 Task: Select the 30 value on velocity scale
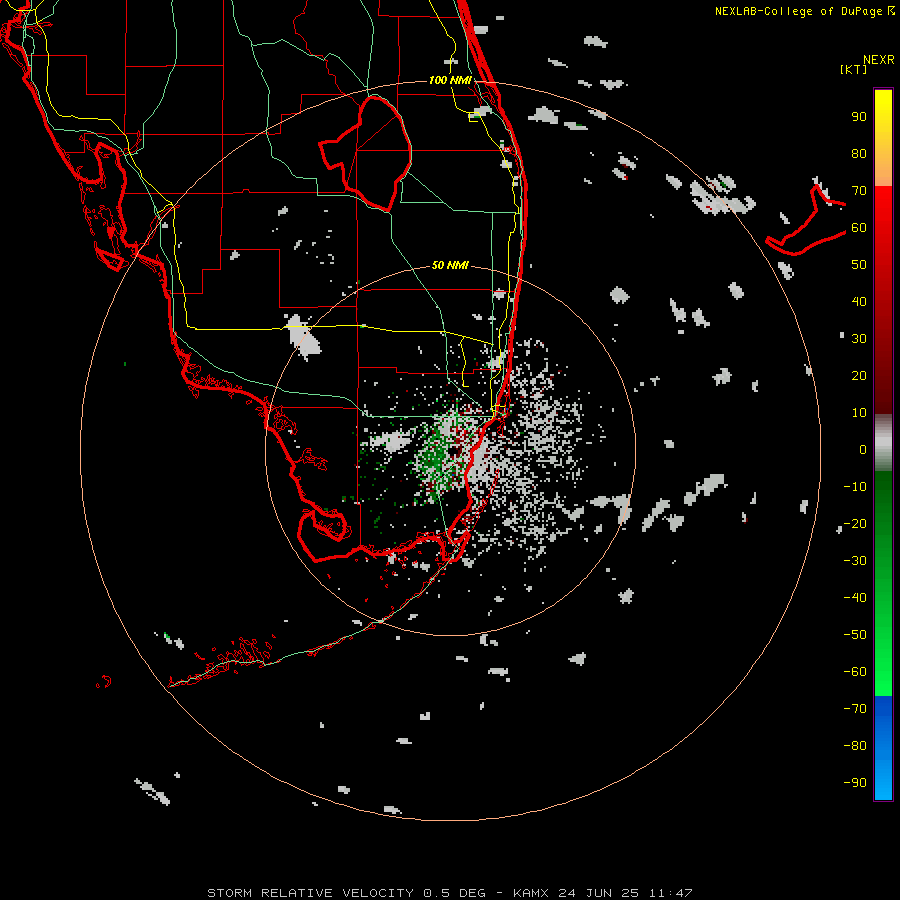(859, 339)
